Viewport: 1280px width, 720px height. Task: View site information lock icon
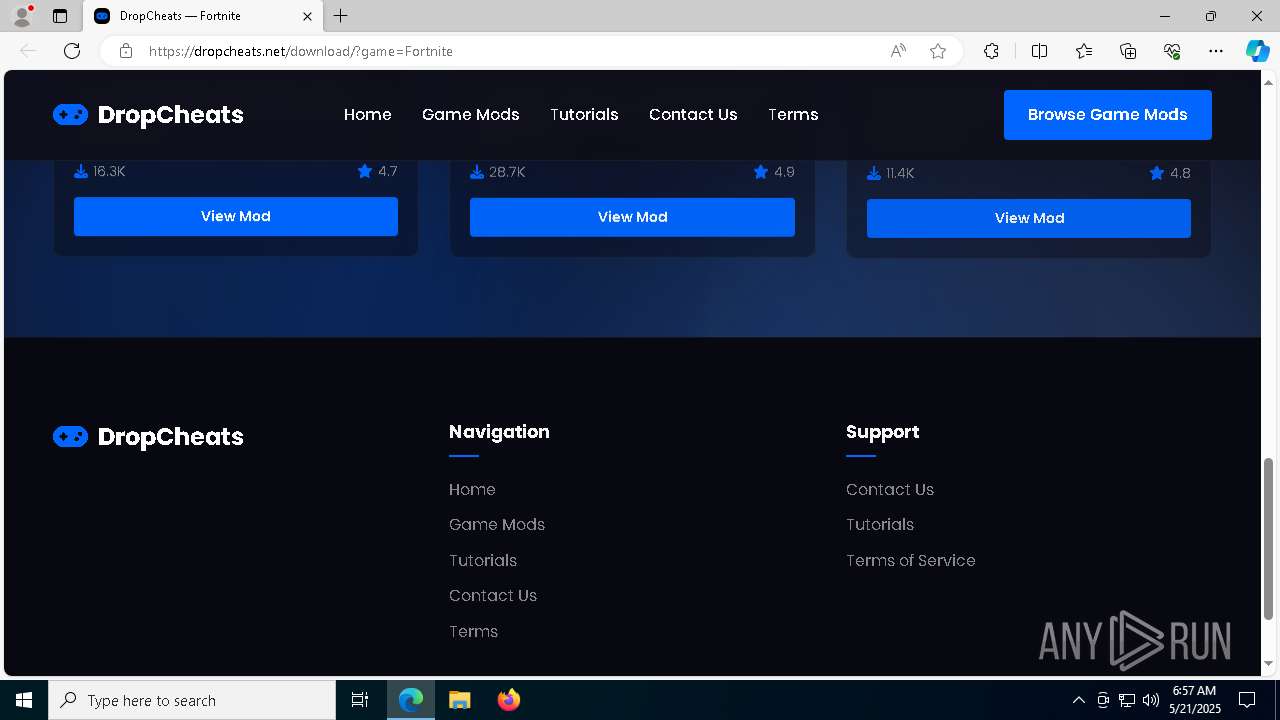click(x=125, y=51)
